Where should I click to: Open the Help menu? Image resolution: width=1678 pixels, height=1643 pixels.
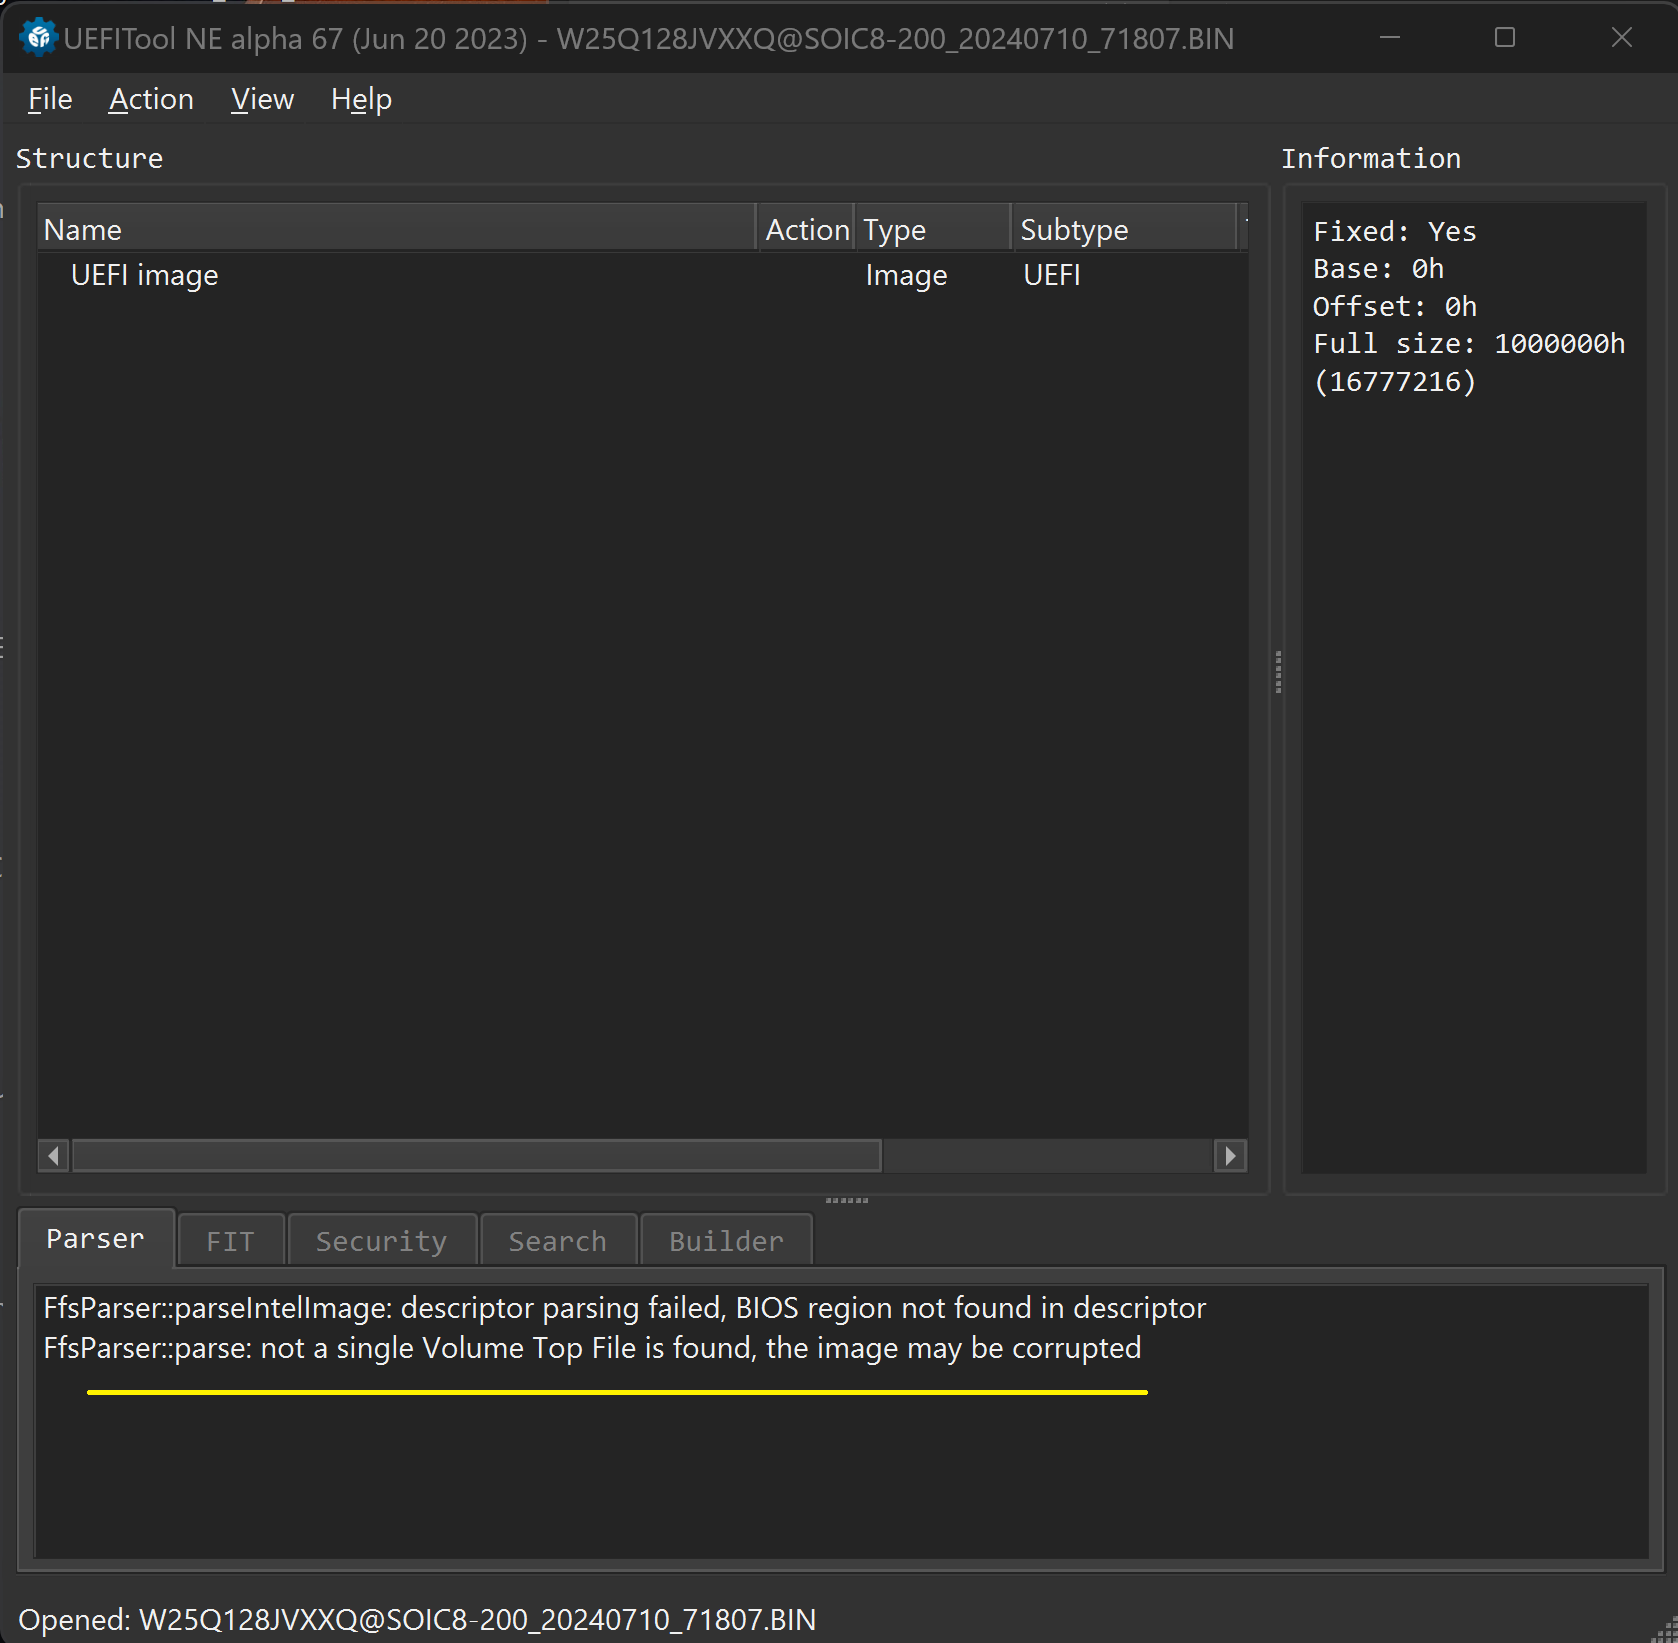coord(361,99)
